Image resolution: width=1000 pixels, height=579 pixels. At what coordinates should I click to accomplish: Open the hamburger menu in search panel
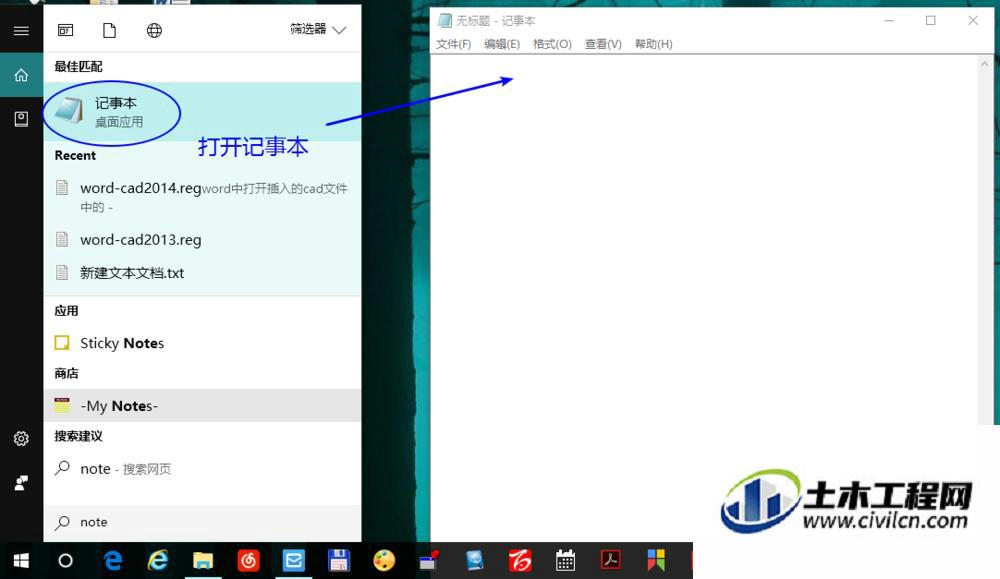coord(21,31)
